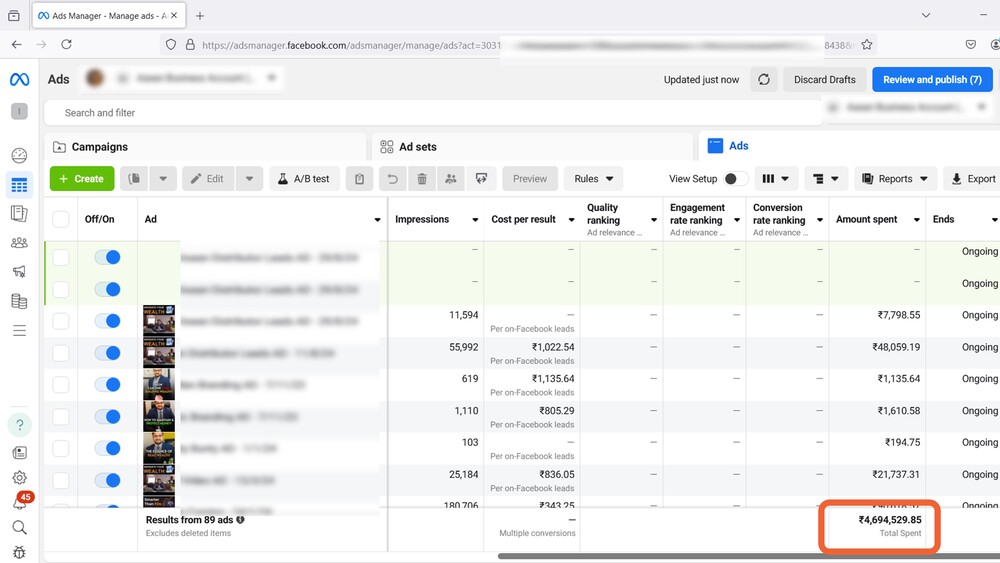The height and width of the screenshot is (563, 1000).
Task: Click the duplicate ad icon
Action: [x=134, y=179]
